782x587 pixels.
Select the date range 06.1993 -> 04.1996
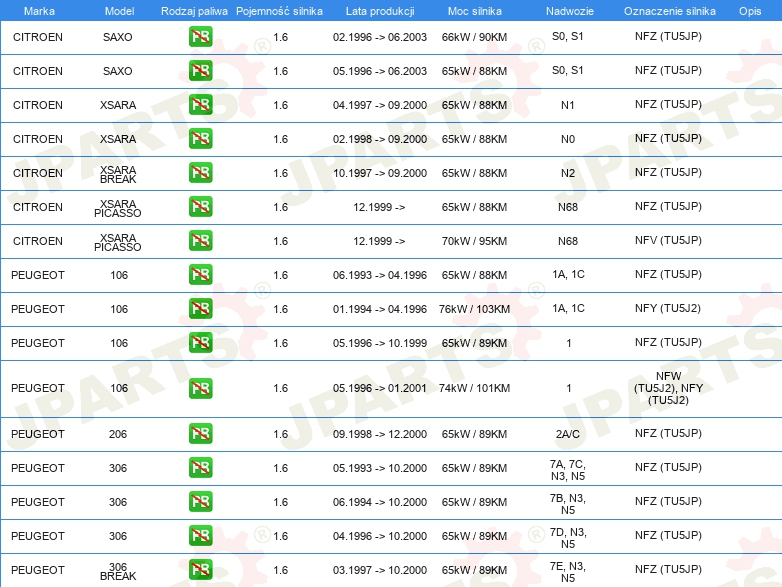(380, 275)
